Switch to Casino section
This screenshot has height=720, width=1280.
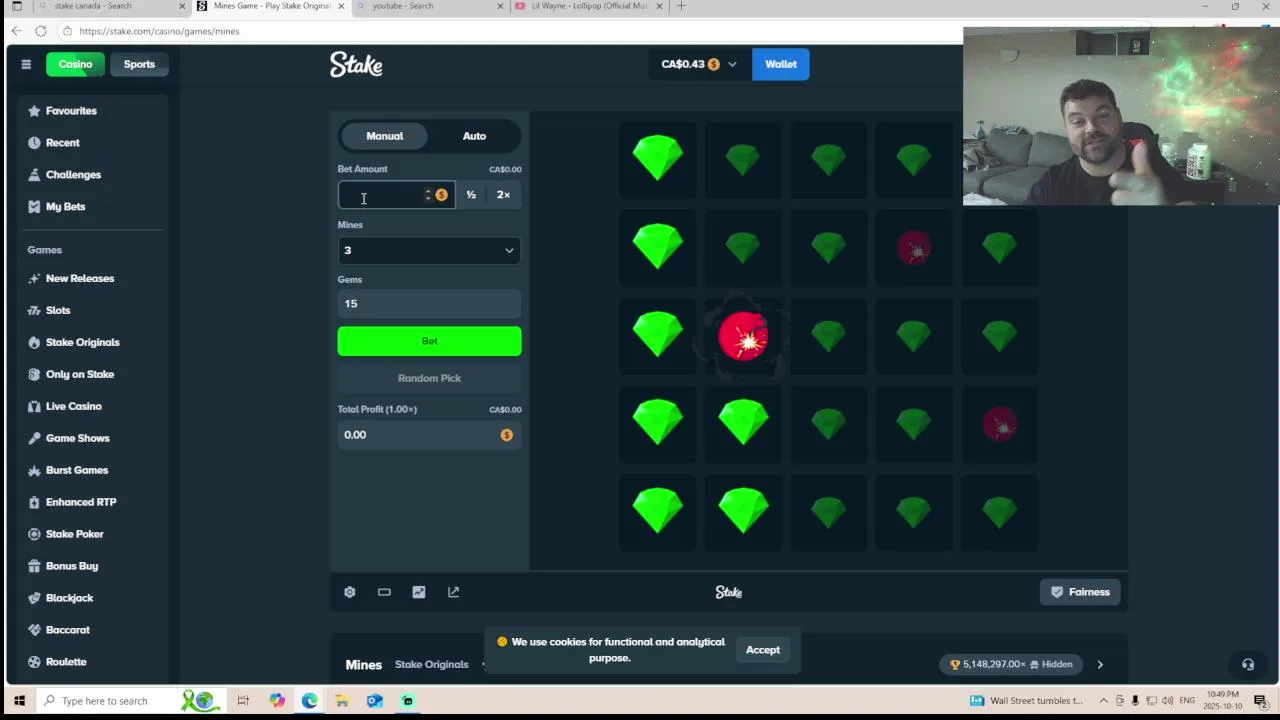[x=75, y=65]
